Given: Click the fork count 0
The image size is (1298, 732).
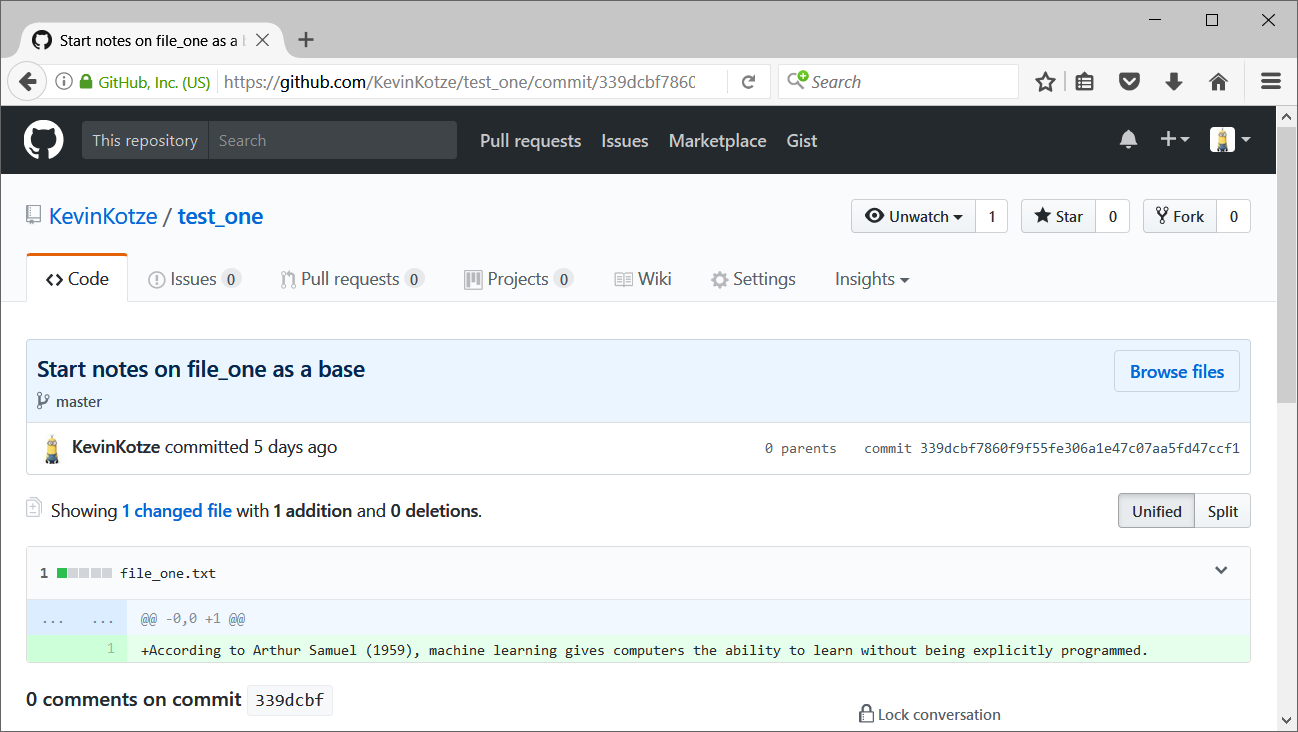Looking at the screenshot, I should click(1234, 216).
